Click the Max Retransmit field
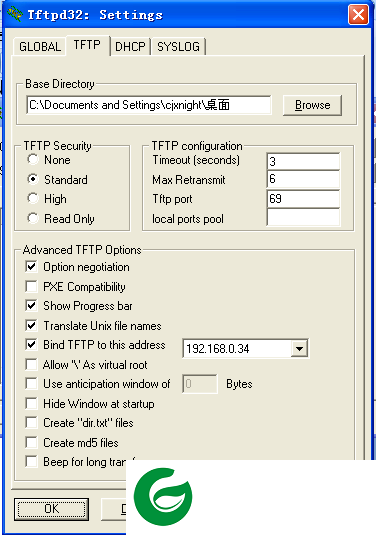The height and width of the screenshot is (535, 376). pos(303,179)
